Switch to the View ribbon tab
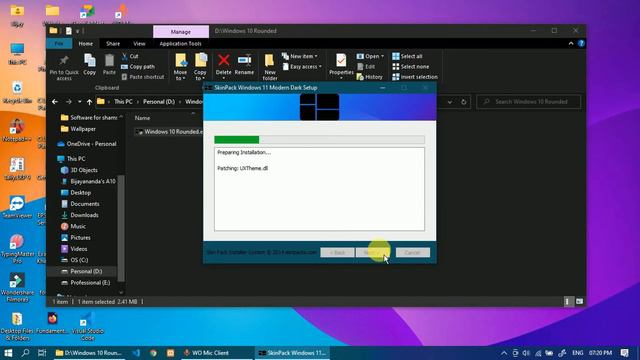640x360 pixels. click(139, 44)
